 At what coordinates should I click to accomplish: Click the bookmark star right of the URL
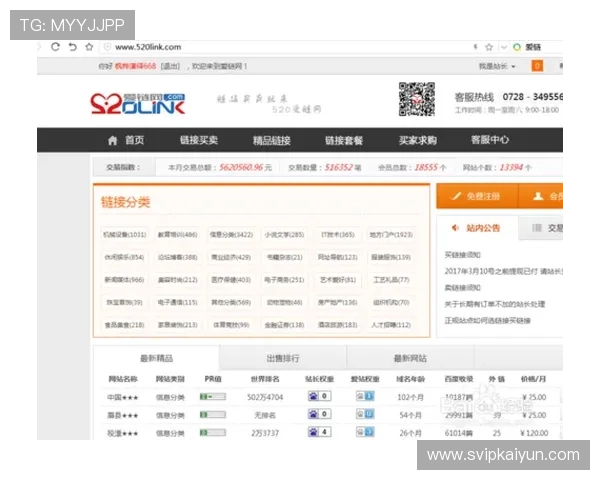(489, 47)
